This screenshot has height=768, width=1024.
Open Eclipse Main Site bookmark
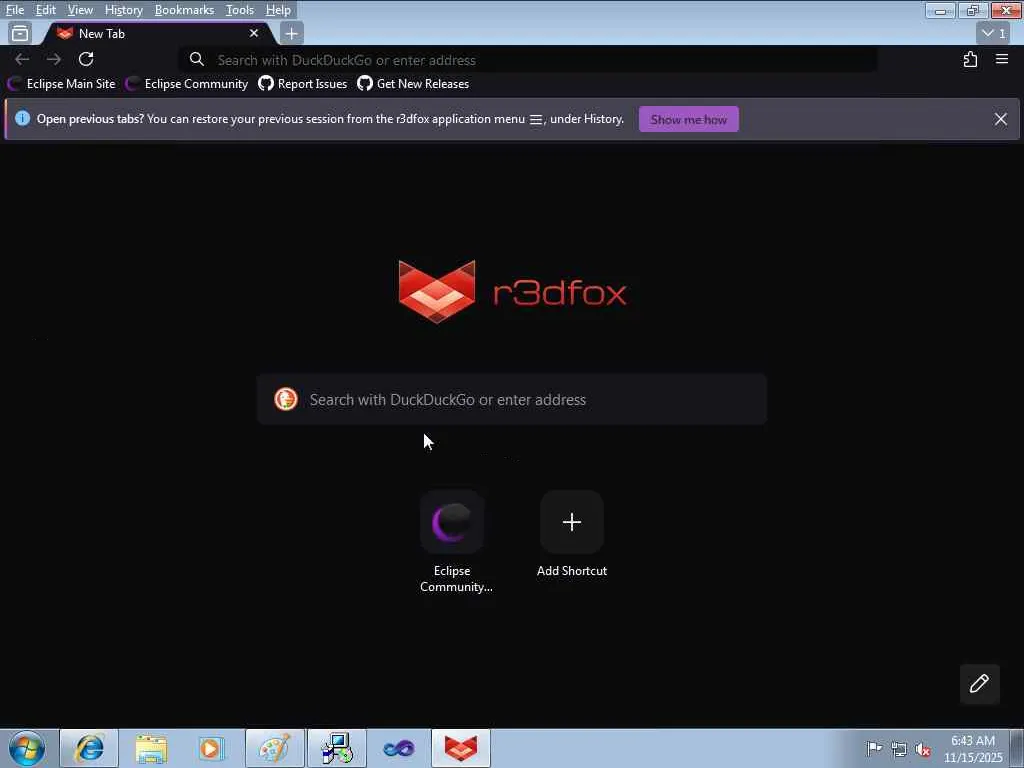pos(61,84)
